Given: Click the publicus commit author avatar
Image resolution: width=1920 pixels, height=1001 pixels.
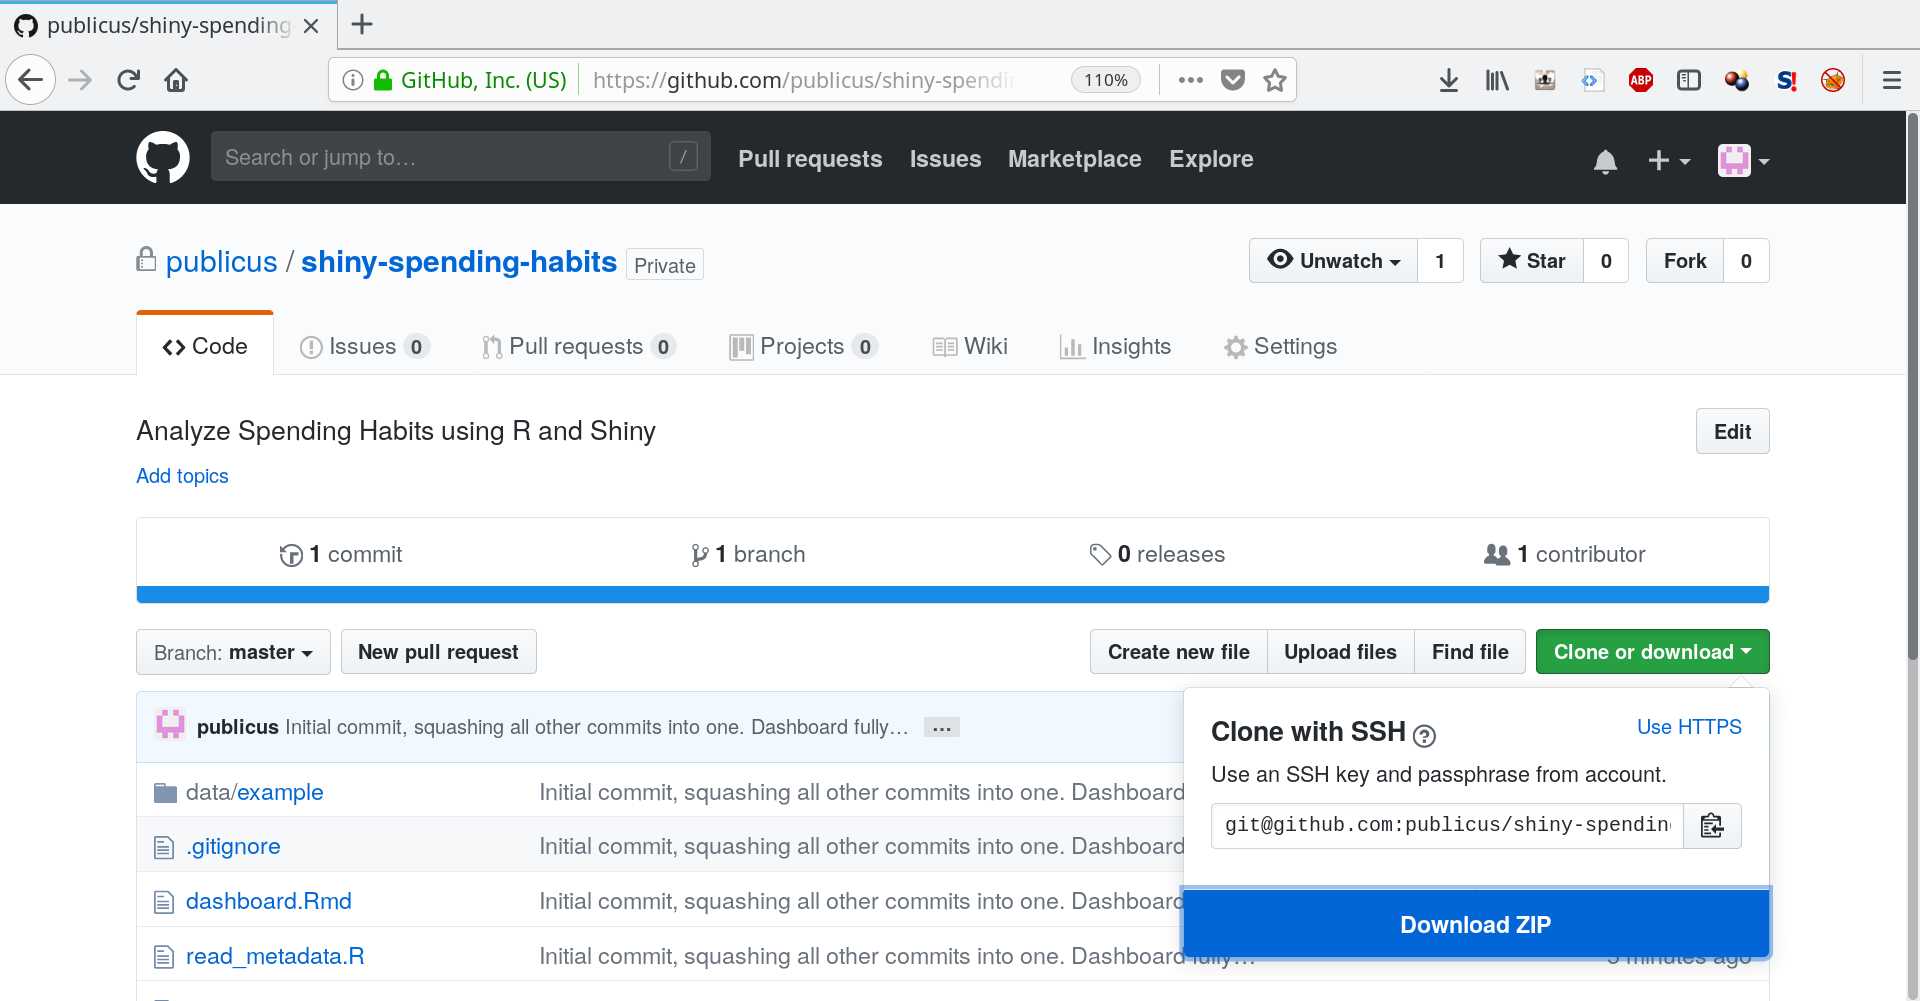Looking at the screenshot, I should 170,724.
